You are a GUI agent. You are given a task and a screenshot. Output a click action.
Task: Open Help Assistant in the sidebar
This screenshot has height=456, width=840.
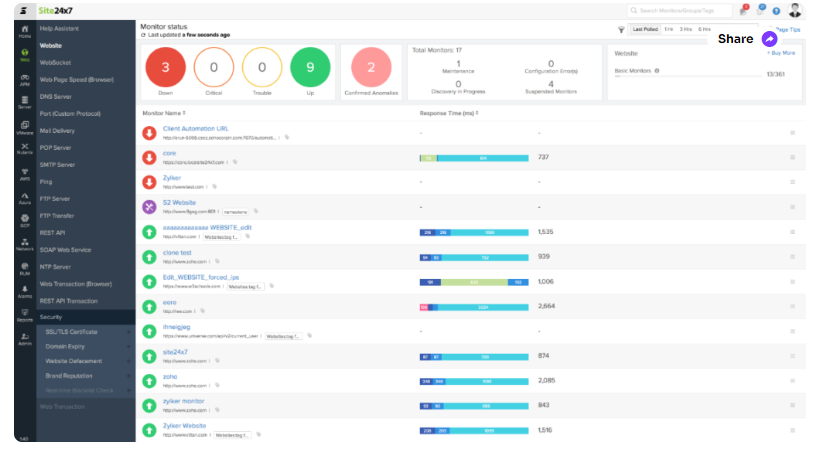pyautogui.click(x=59, y=28)
